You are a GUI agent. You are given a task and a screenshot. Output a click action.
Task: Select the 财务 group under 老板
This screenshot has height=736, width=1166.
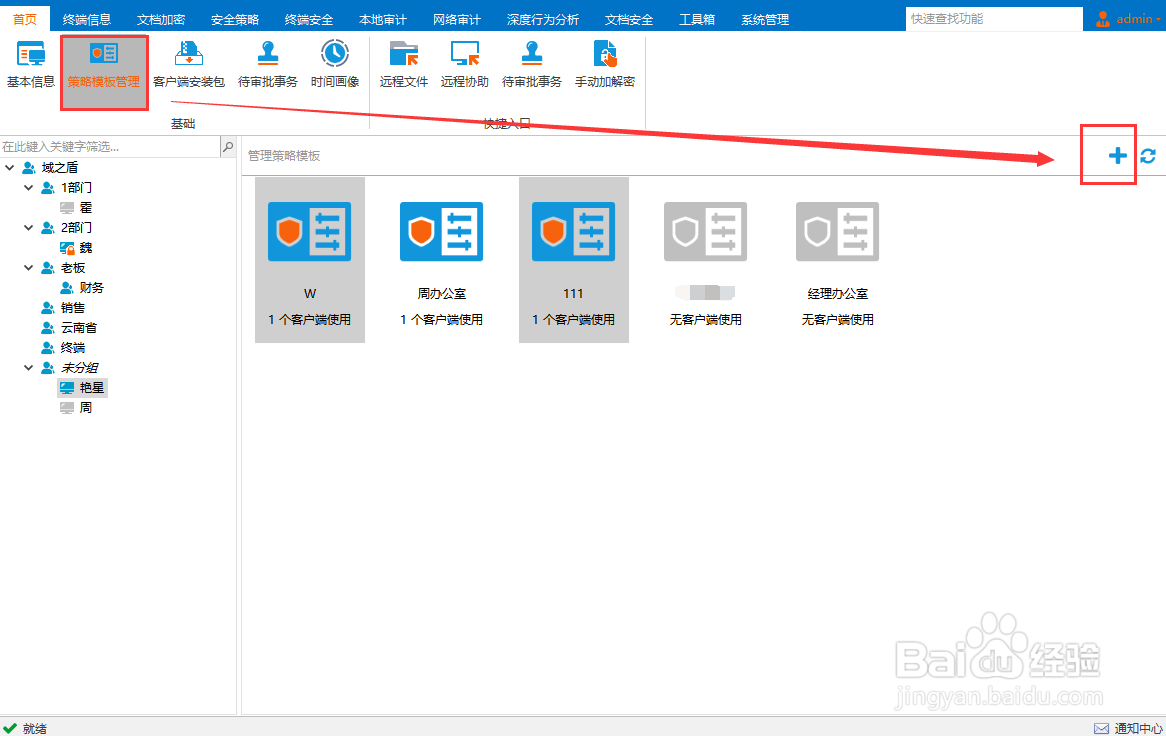tap(83, 288)
